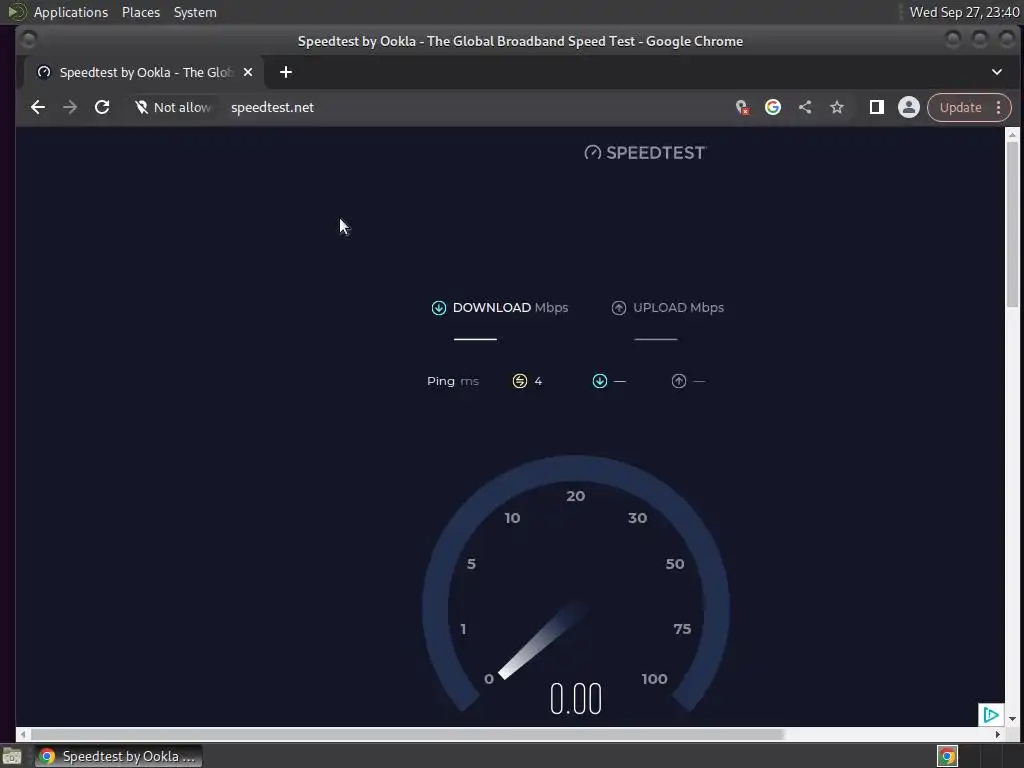1024x768 pixels.
Task: Click the horizontal scrollbar right arrow
Action: [x=997, y=734]
